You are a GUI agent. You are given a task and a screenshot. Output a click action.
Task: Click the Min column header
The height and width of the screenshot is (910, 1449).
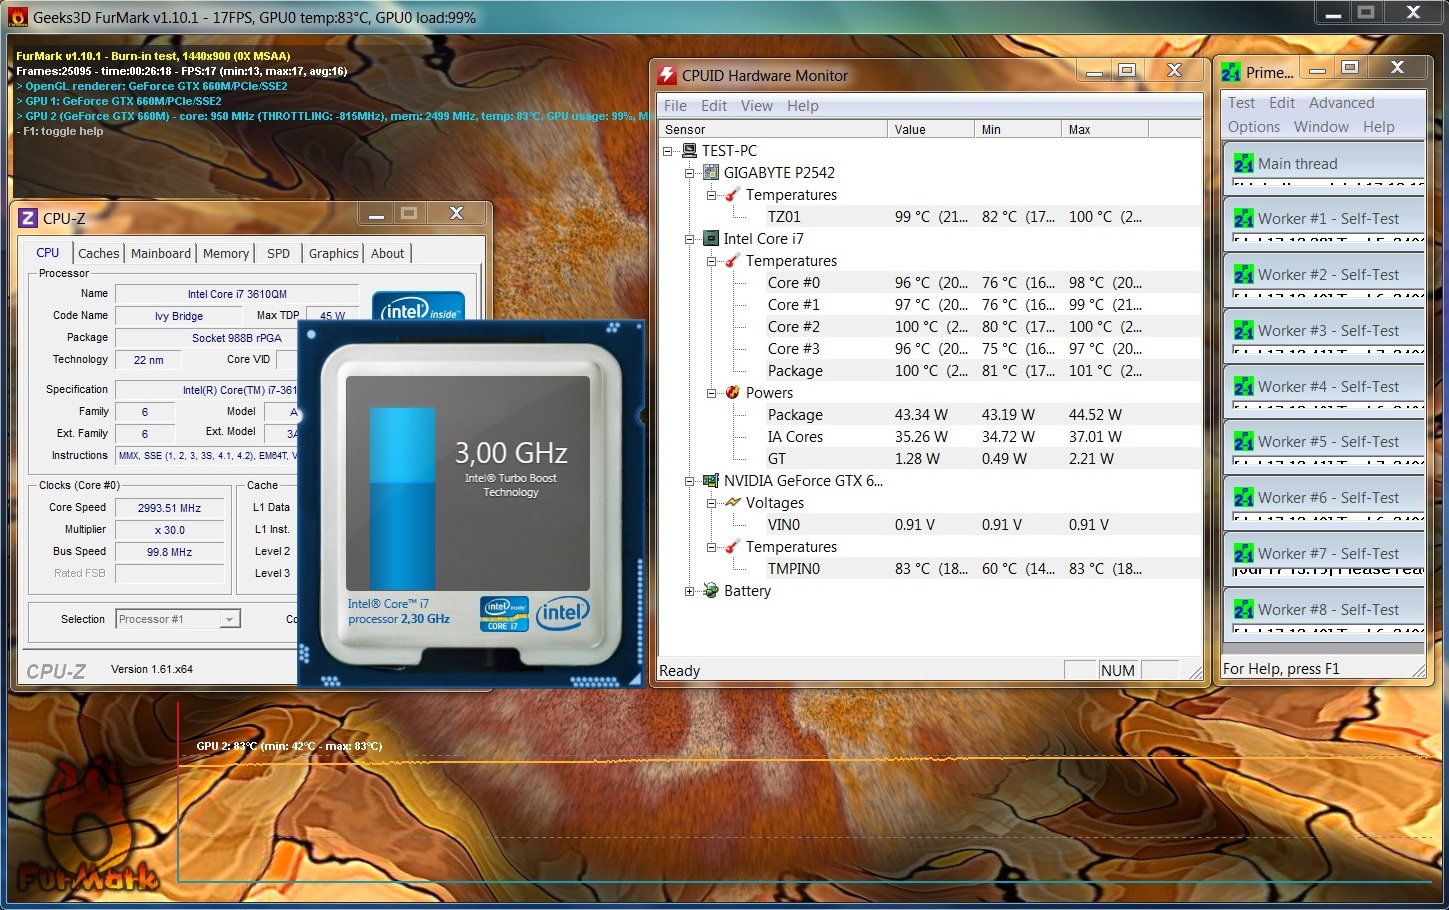[1018, 129]
